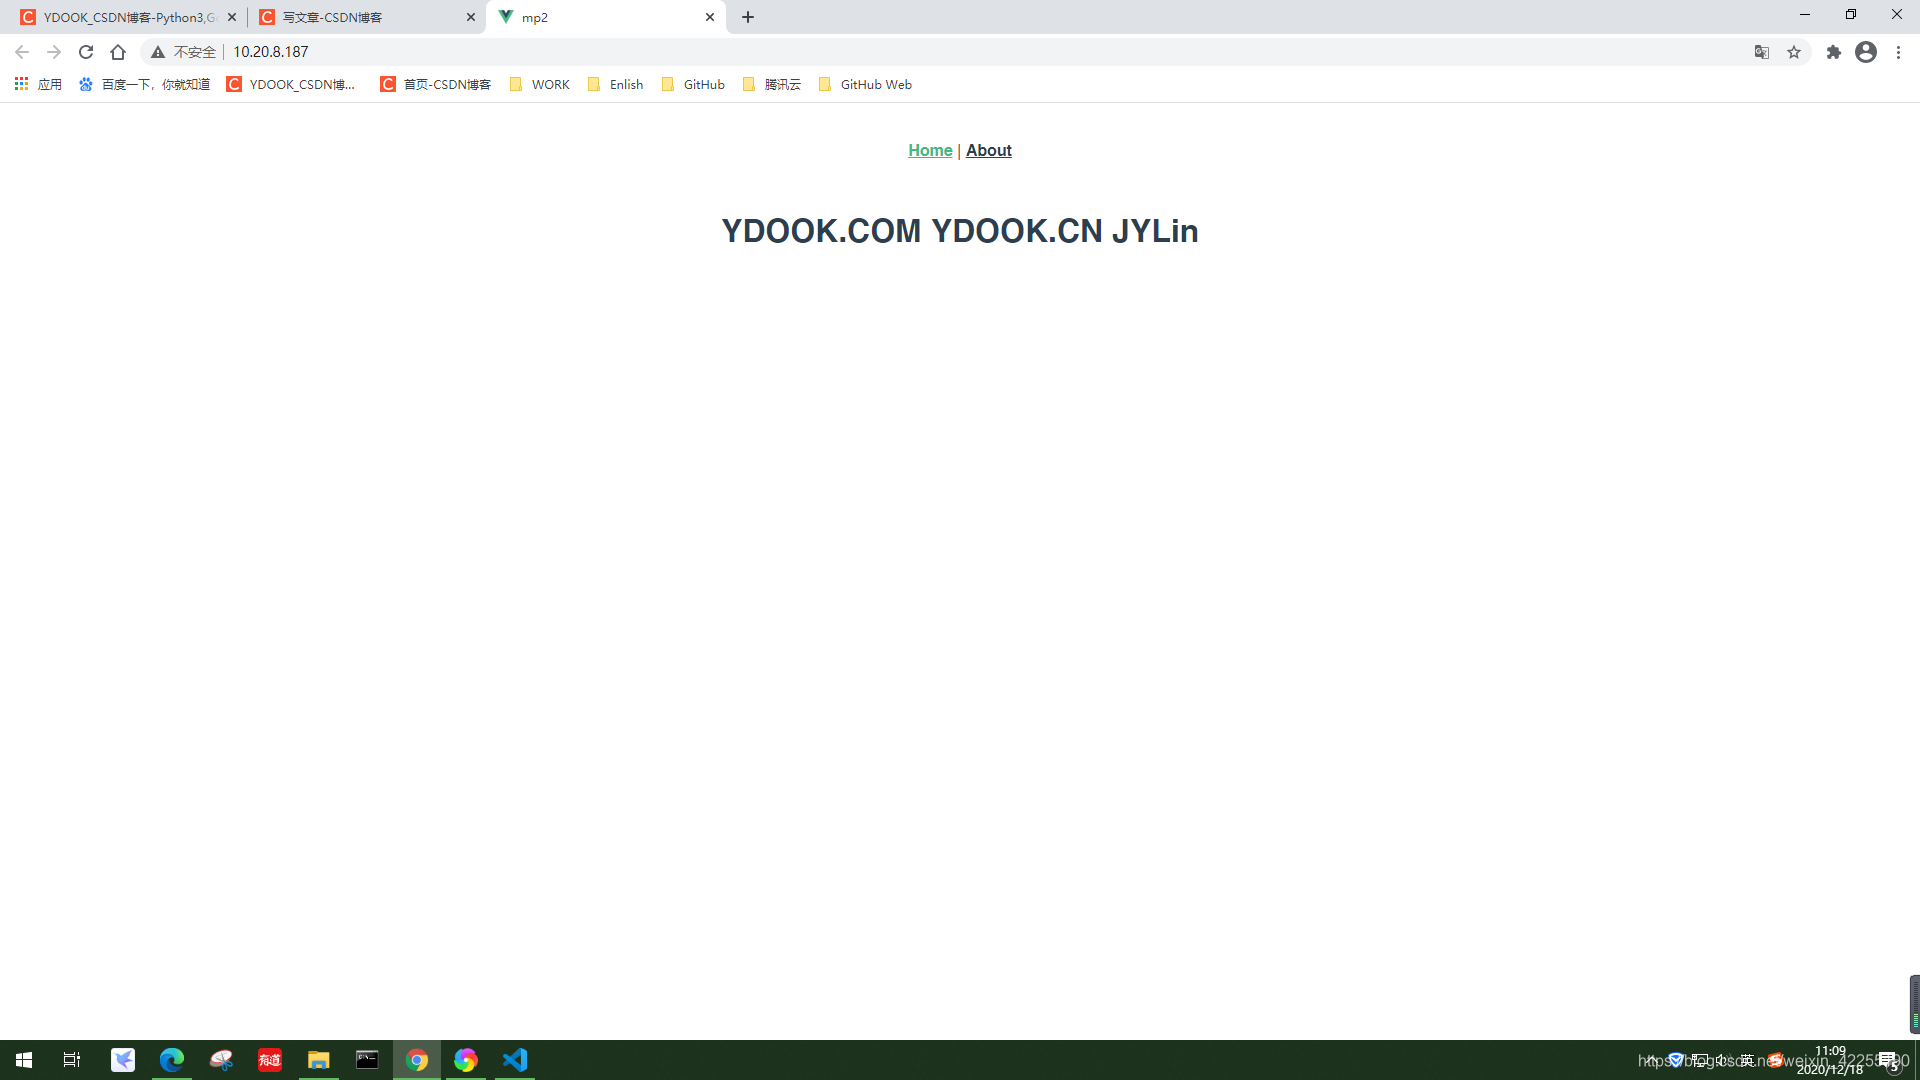This screenshot has width=1920, height=1080.
Task: Open the Extensions puzzle icon
Action: pos(1833,52)
